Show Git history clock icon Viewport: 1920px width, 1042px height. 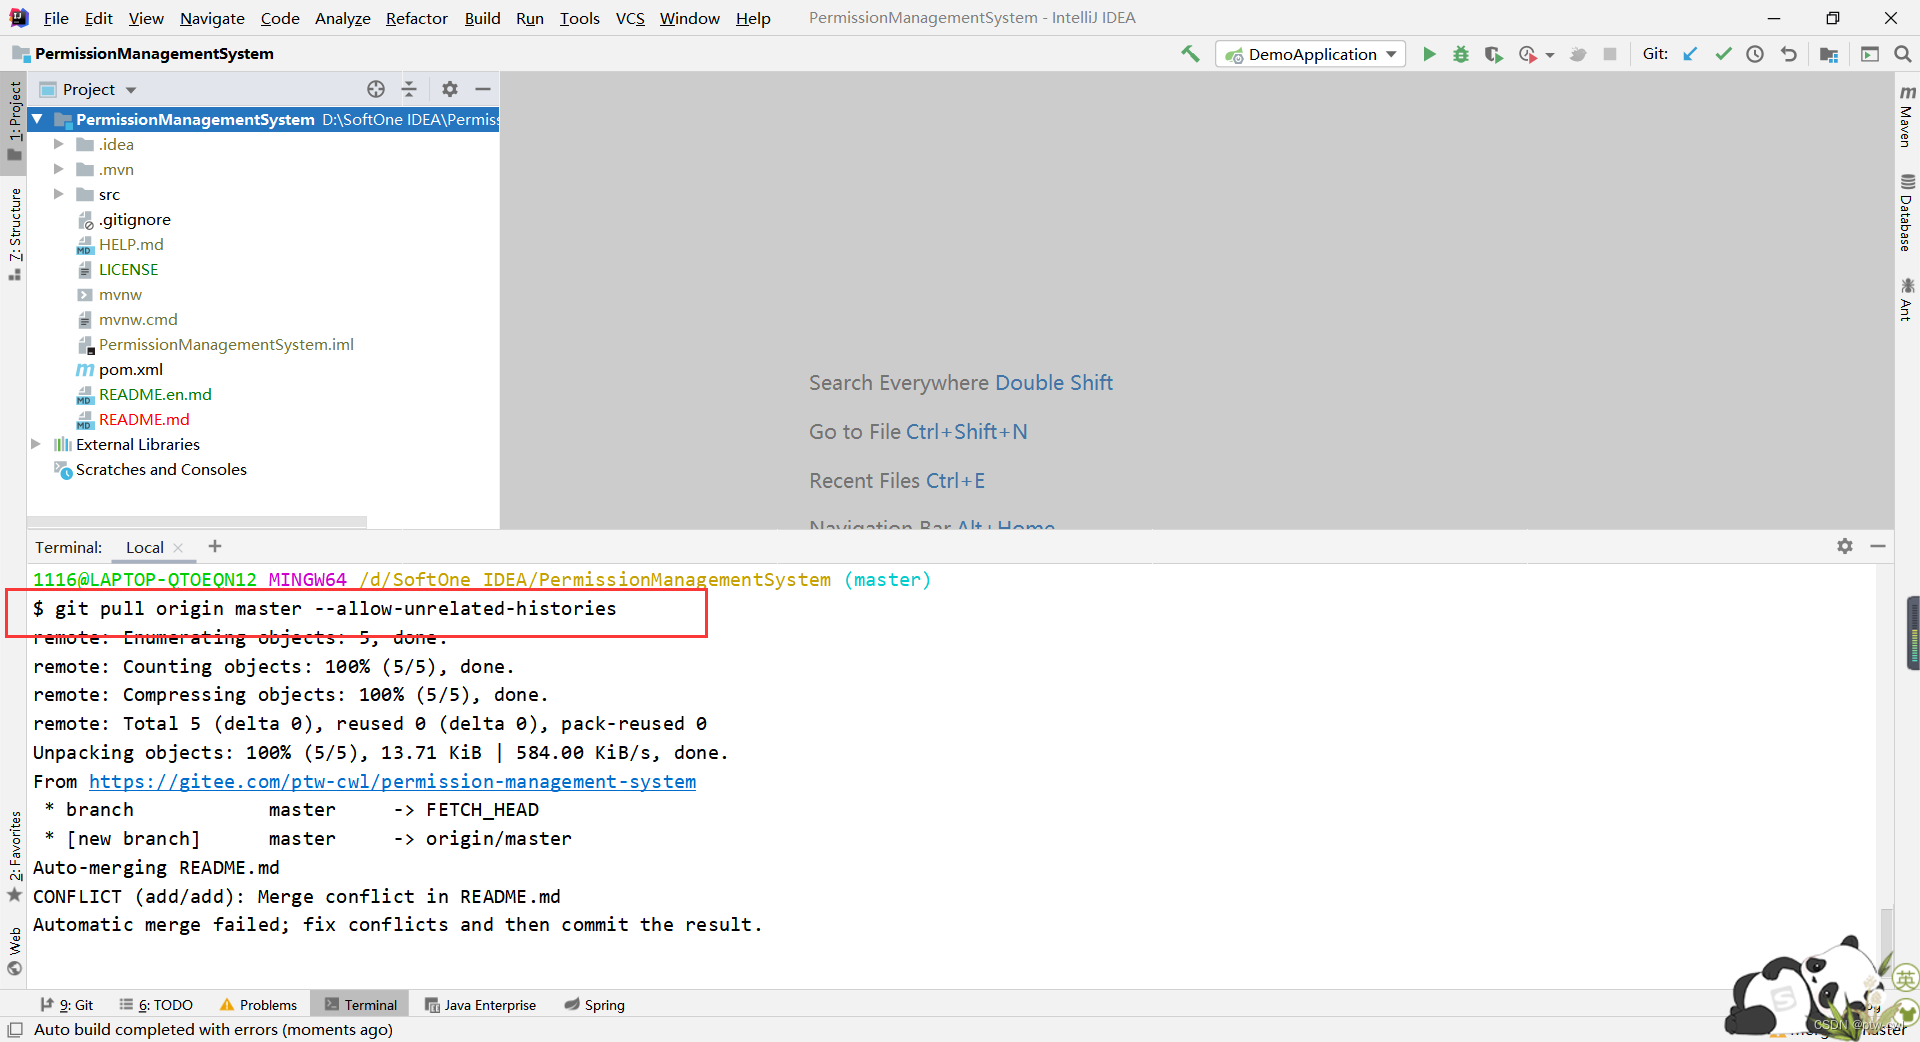pos(1755,54)
